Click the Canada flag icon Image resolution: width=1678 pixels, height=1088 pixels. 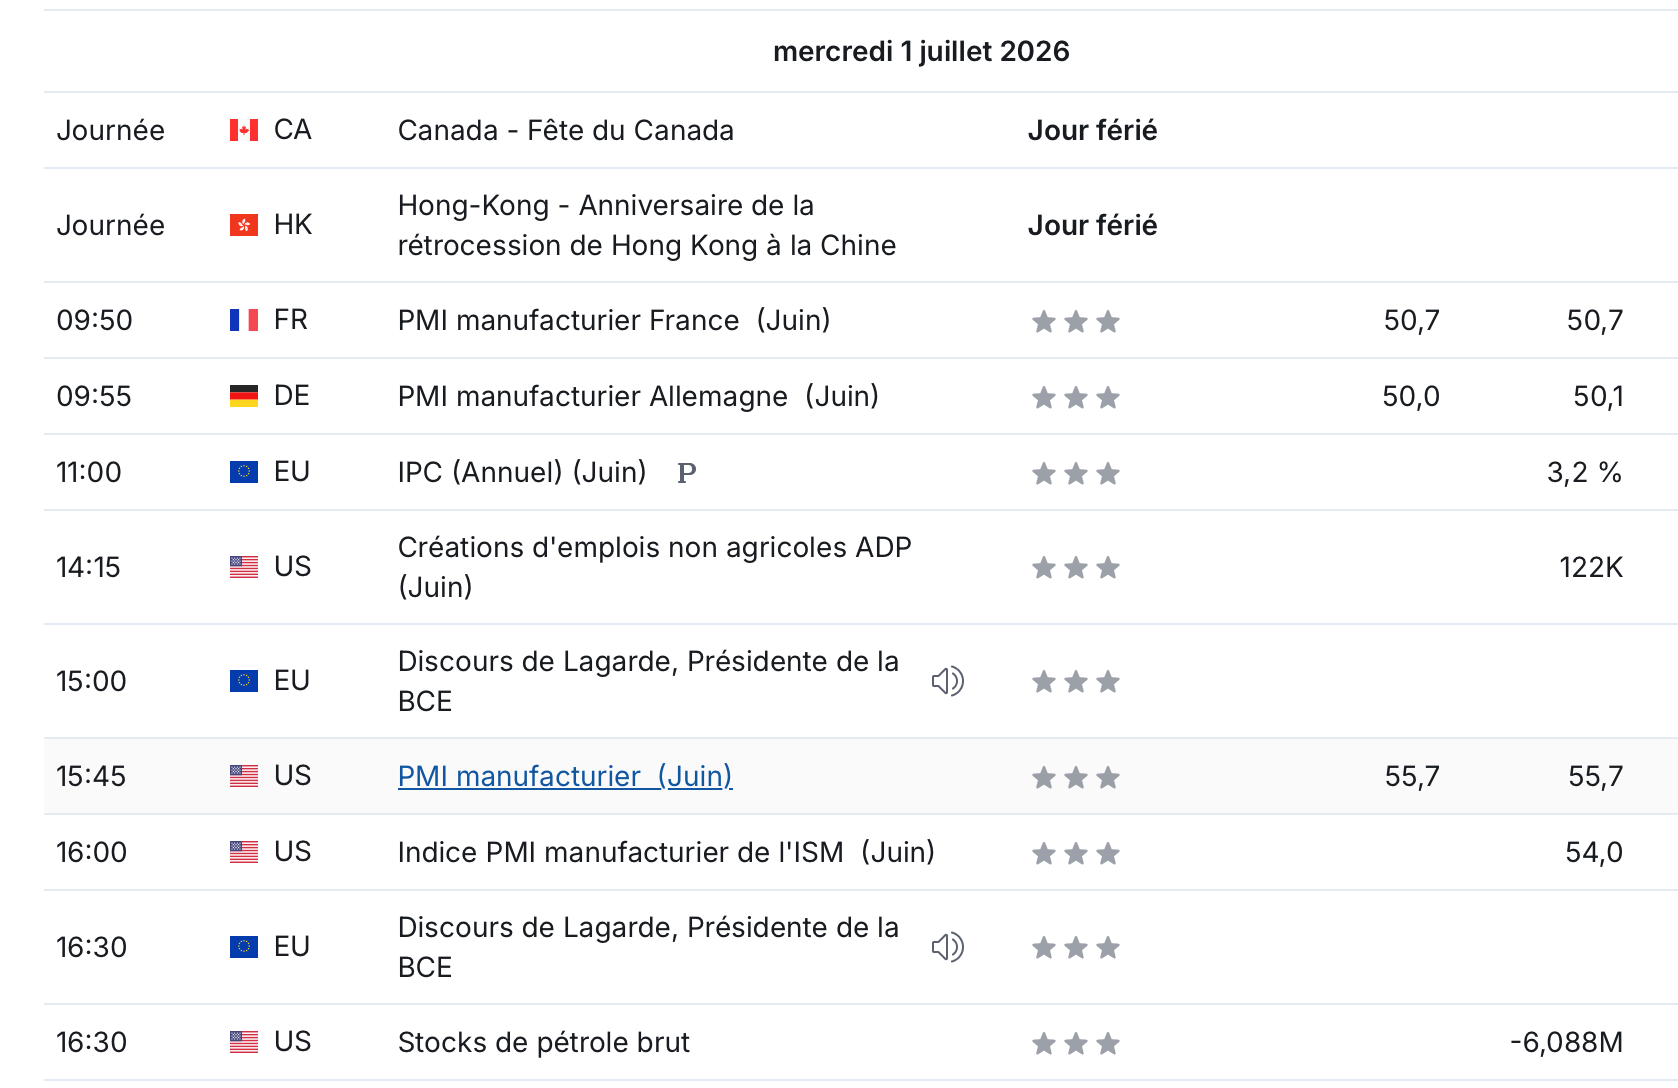click(244, 130)
